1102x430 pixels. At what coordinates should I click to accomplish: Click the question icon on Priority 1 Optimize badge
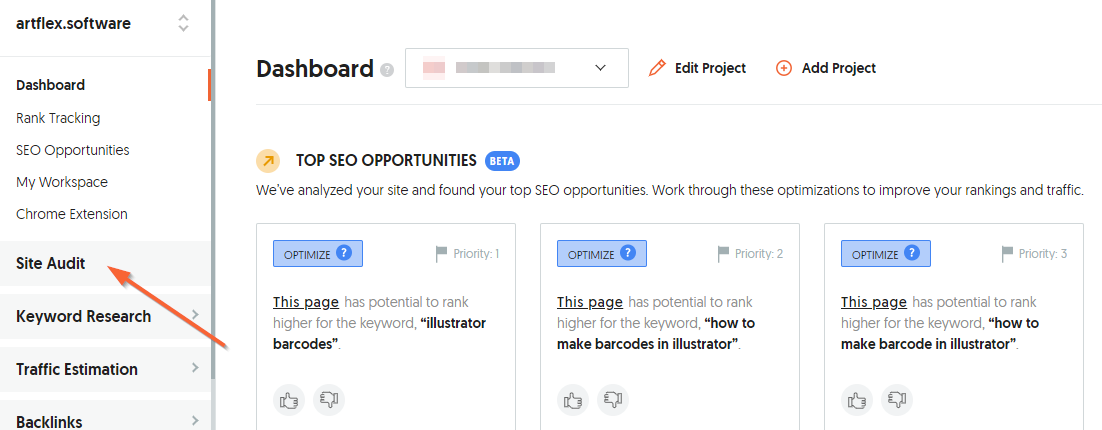[344, 253]
